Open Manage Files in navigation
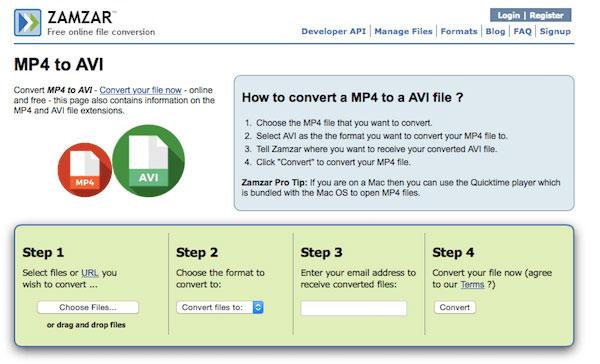Screen dimensions: 600x364 tap(403, 31)
